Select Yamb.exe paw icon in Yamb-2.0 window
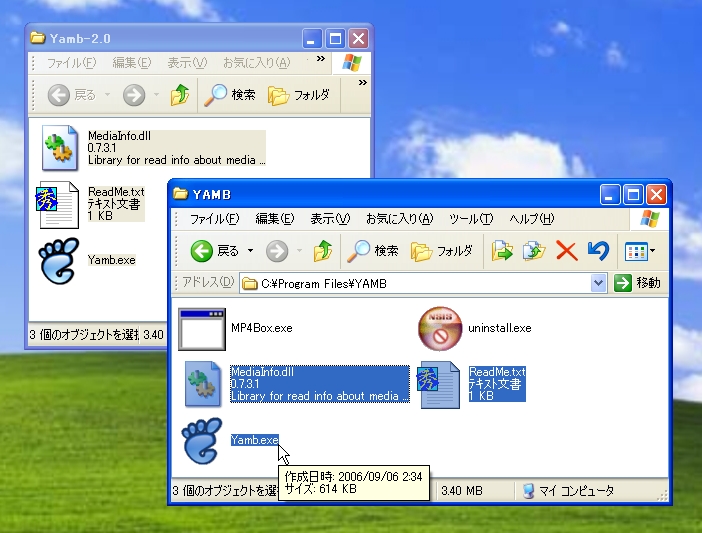 59,261
